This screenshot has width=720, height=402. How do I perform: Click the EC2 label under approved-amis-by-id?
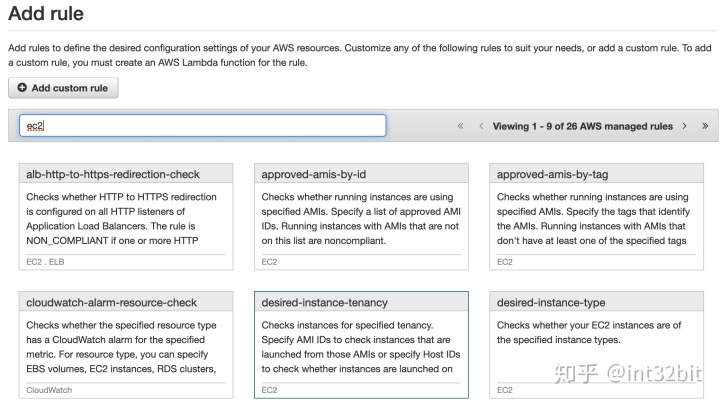pos(269,262)
